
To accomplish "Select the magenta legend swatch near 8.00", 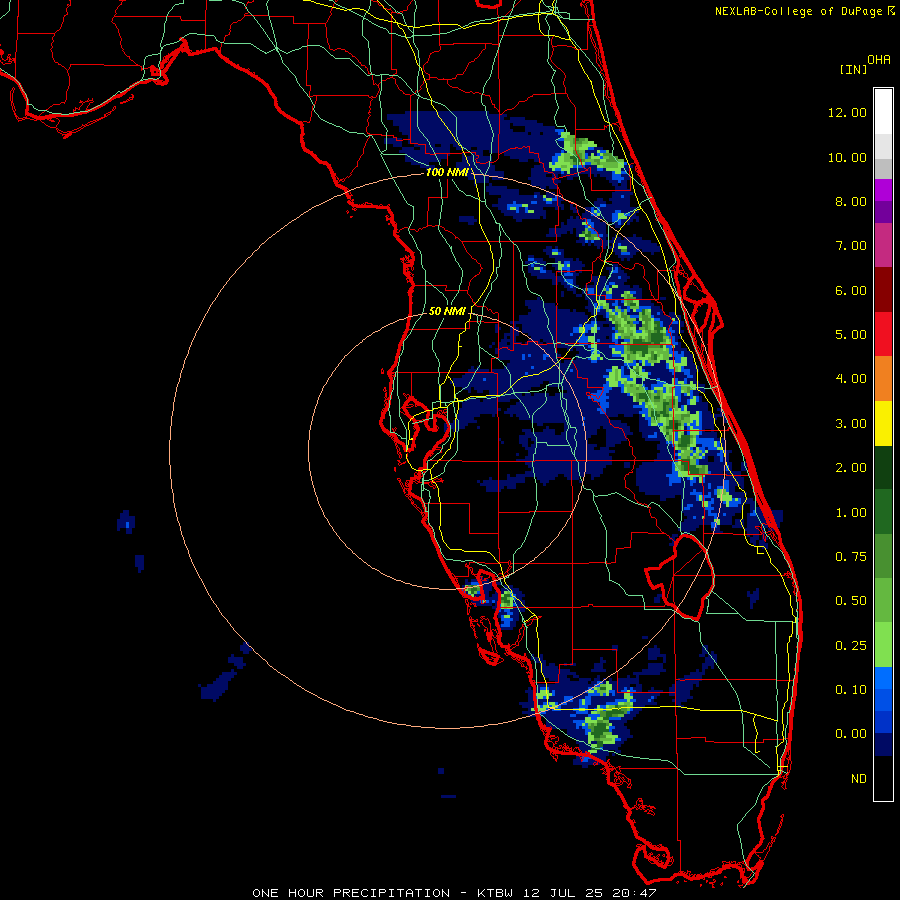I will (883, 190).
